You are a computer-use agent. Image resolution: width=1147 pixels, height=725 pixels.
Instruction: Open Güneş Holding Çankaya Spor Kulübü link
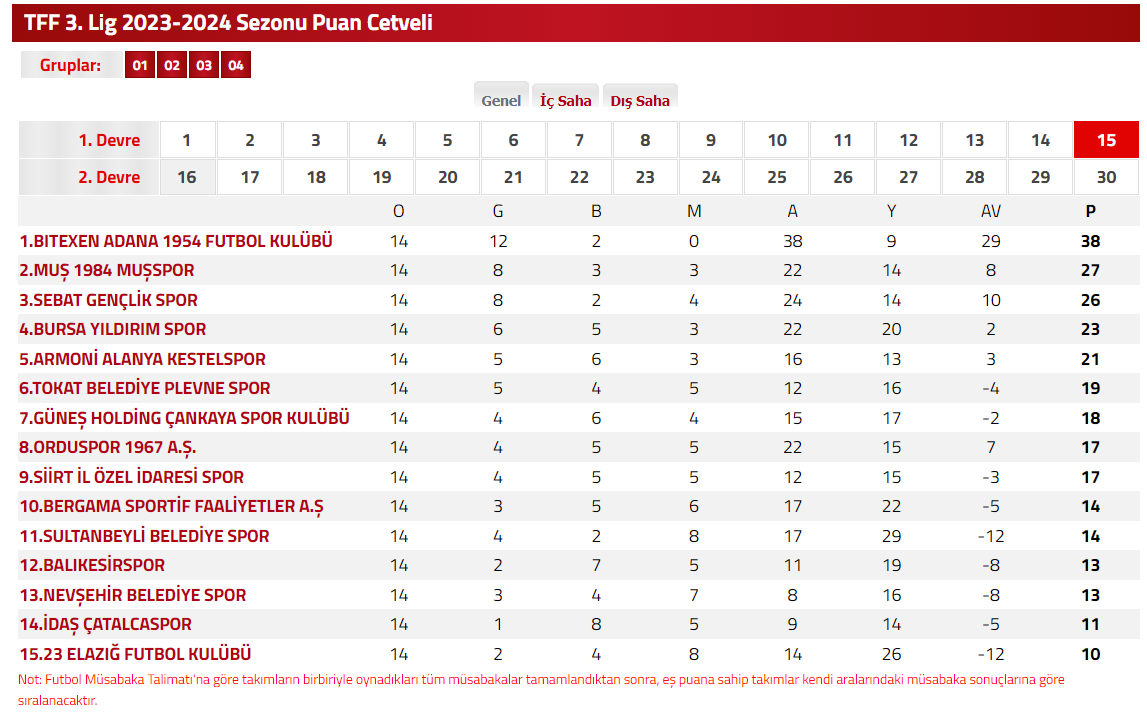point(184,418)
